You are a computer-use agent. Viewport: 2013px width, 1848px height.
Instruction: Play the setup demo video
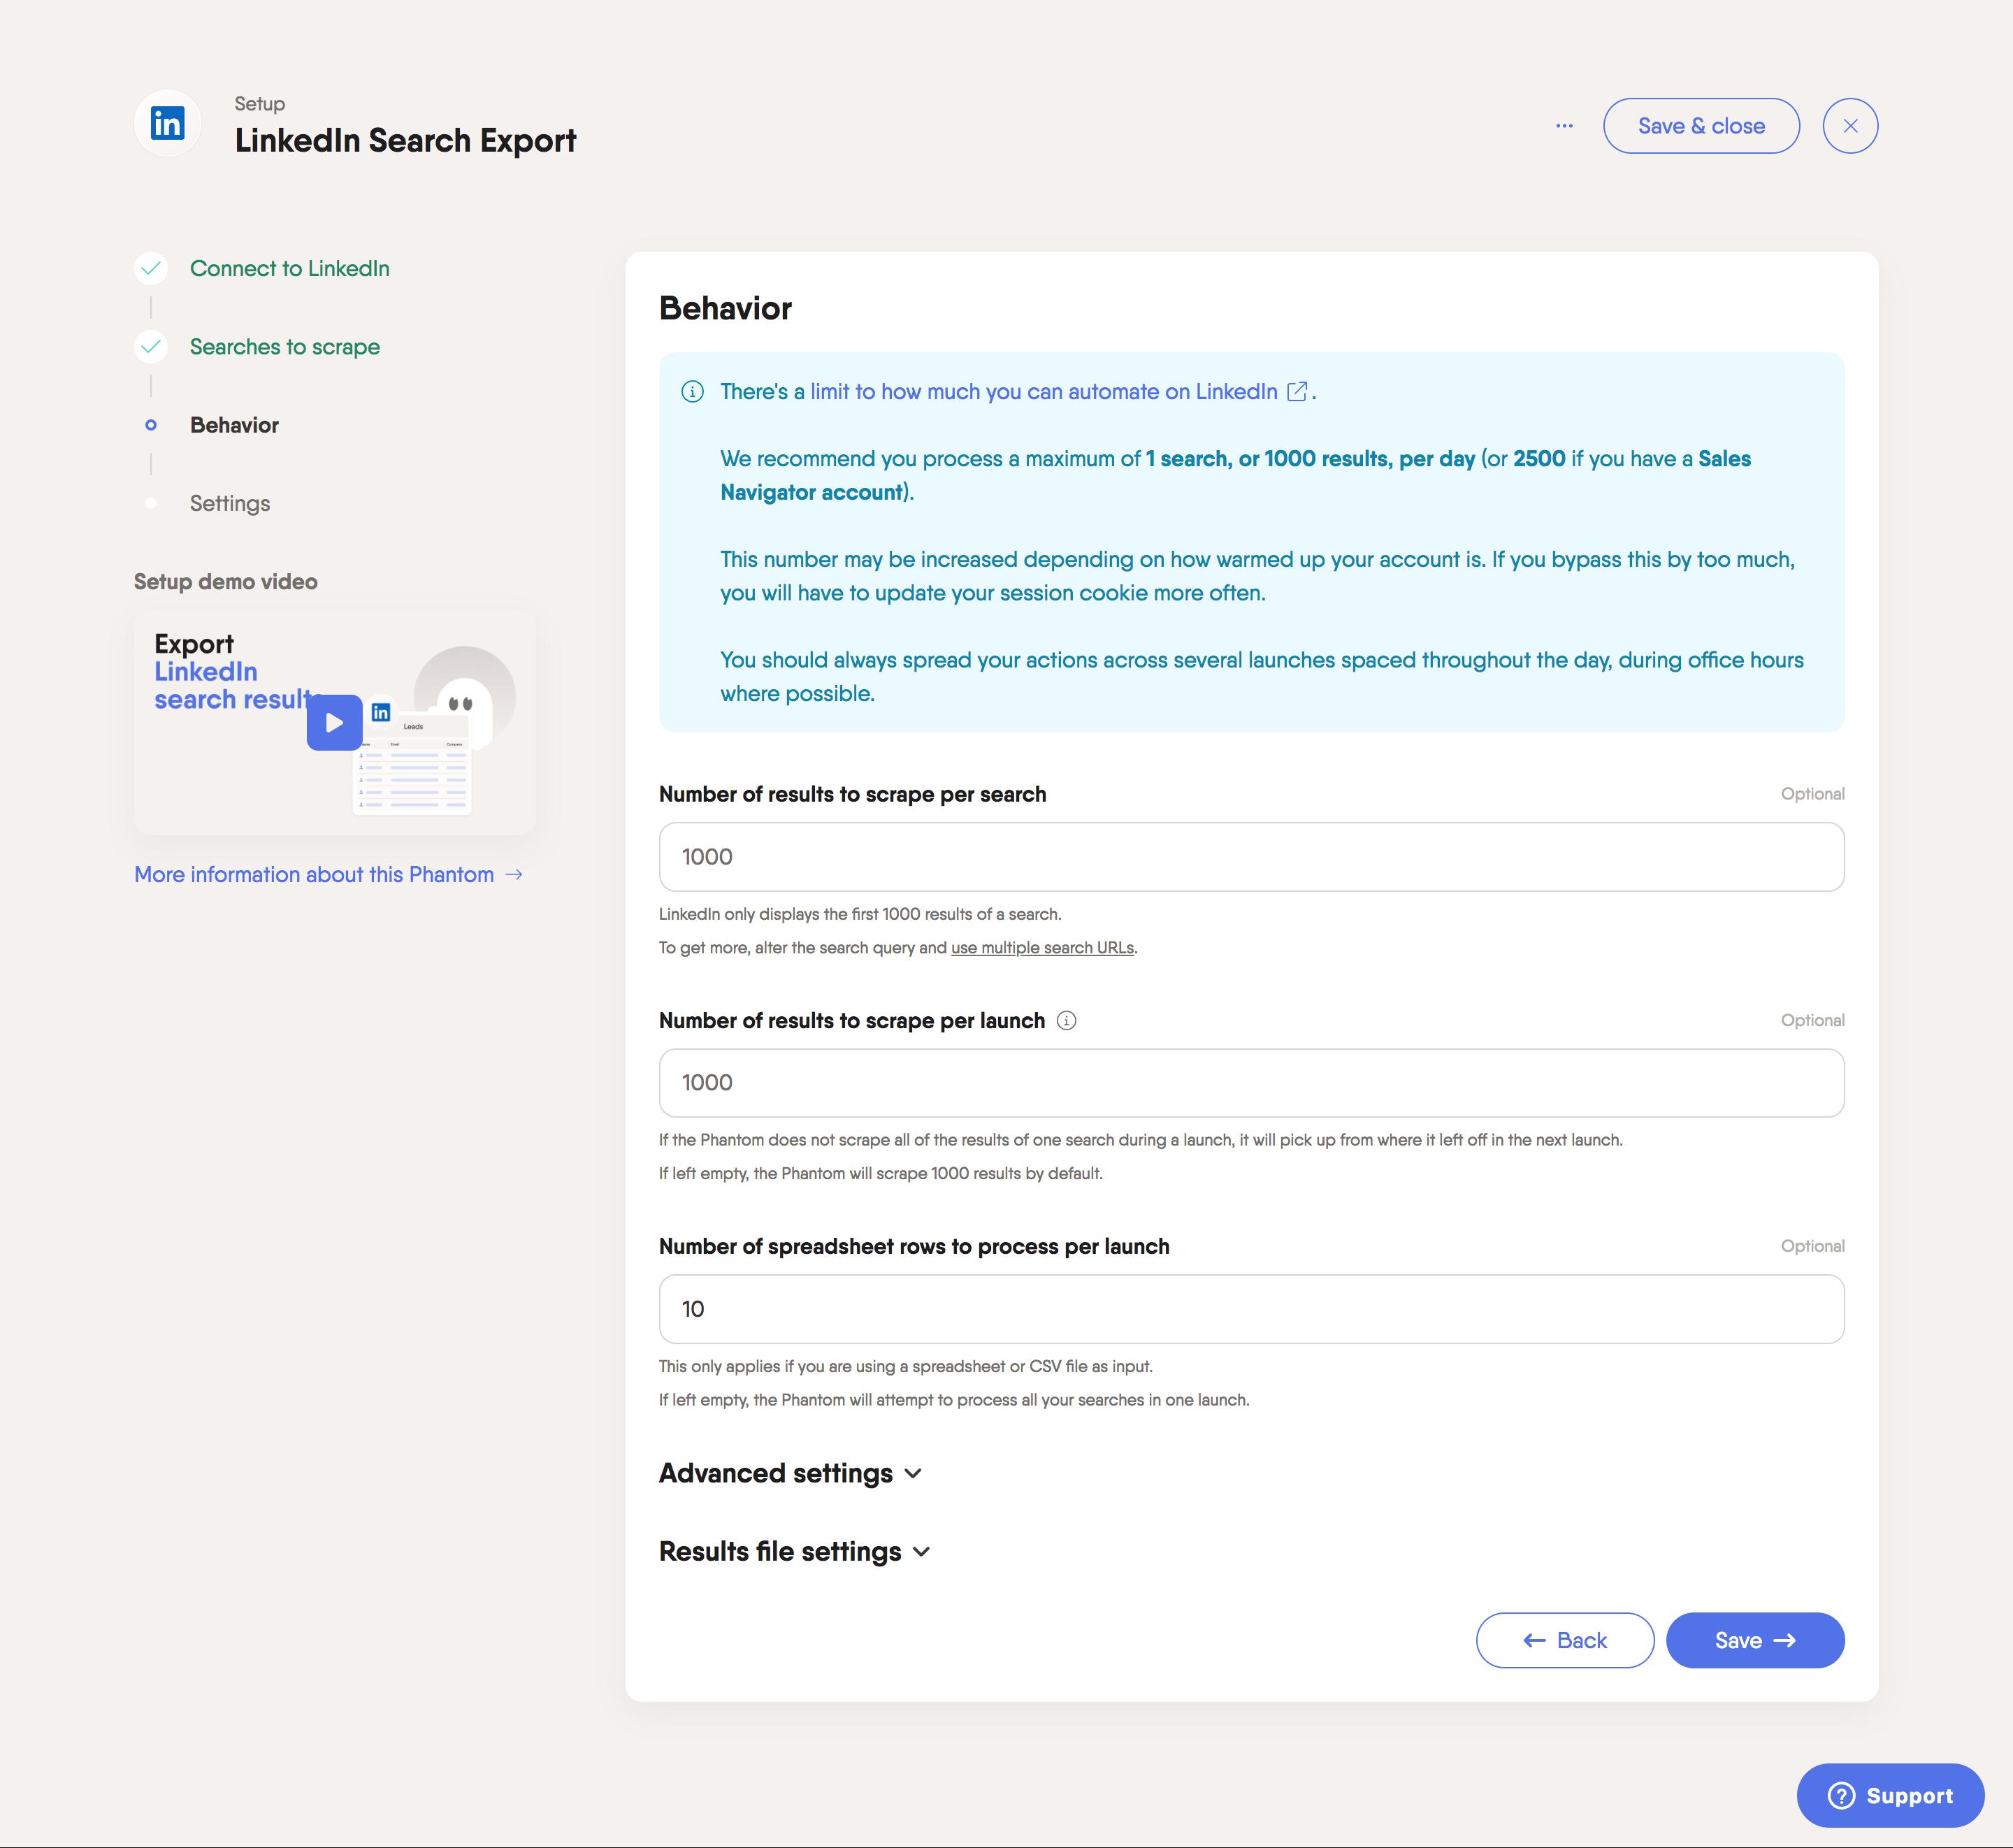click(334, 722)
